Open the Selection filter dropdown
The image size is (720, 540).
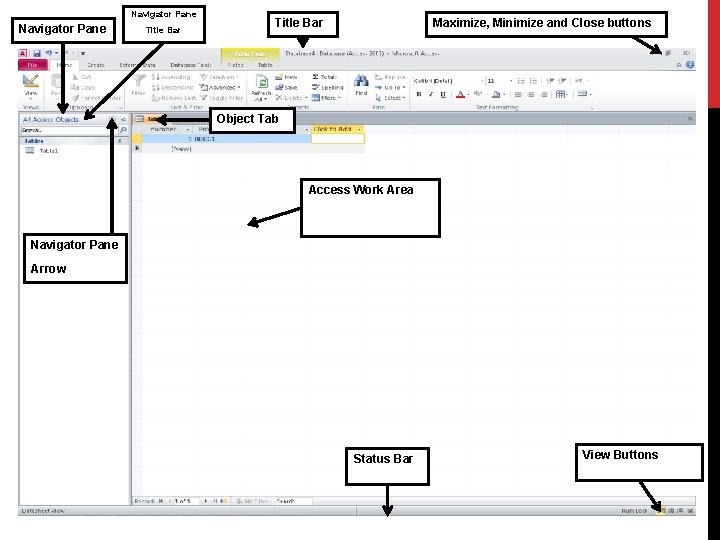pyautogui.click(x=220, y=77)
